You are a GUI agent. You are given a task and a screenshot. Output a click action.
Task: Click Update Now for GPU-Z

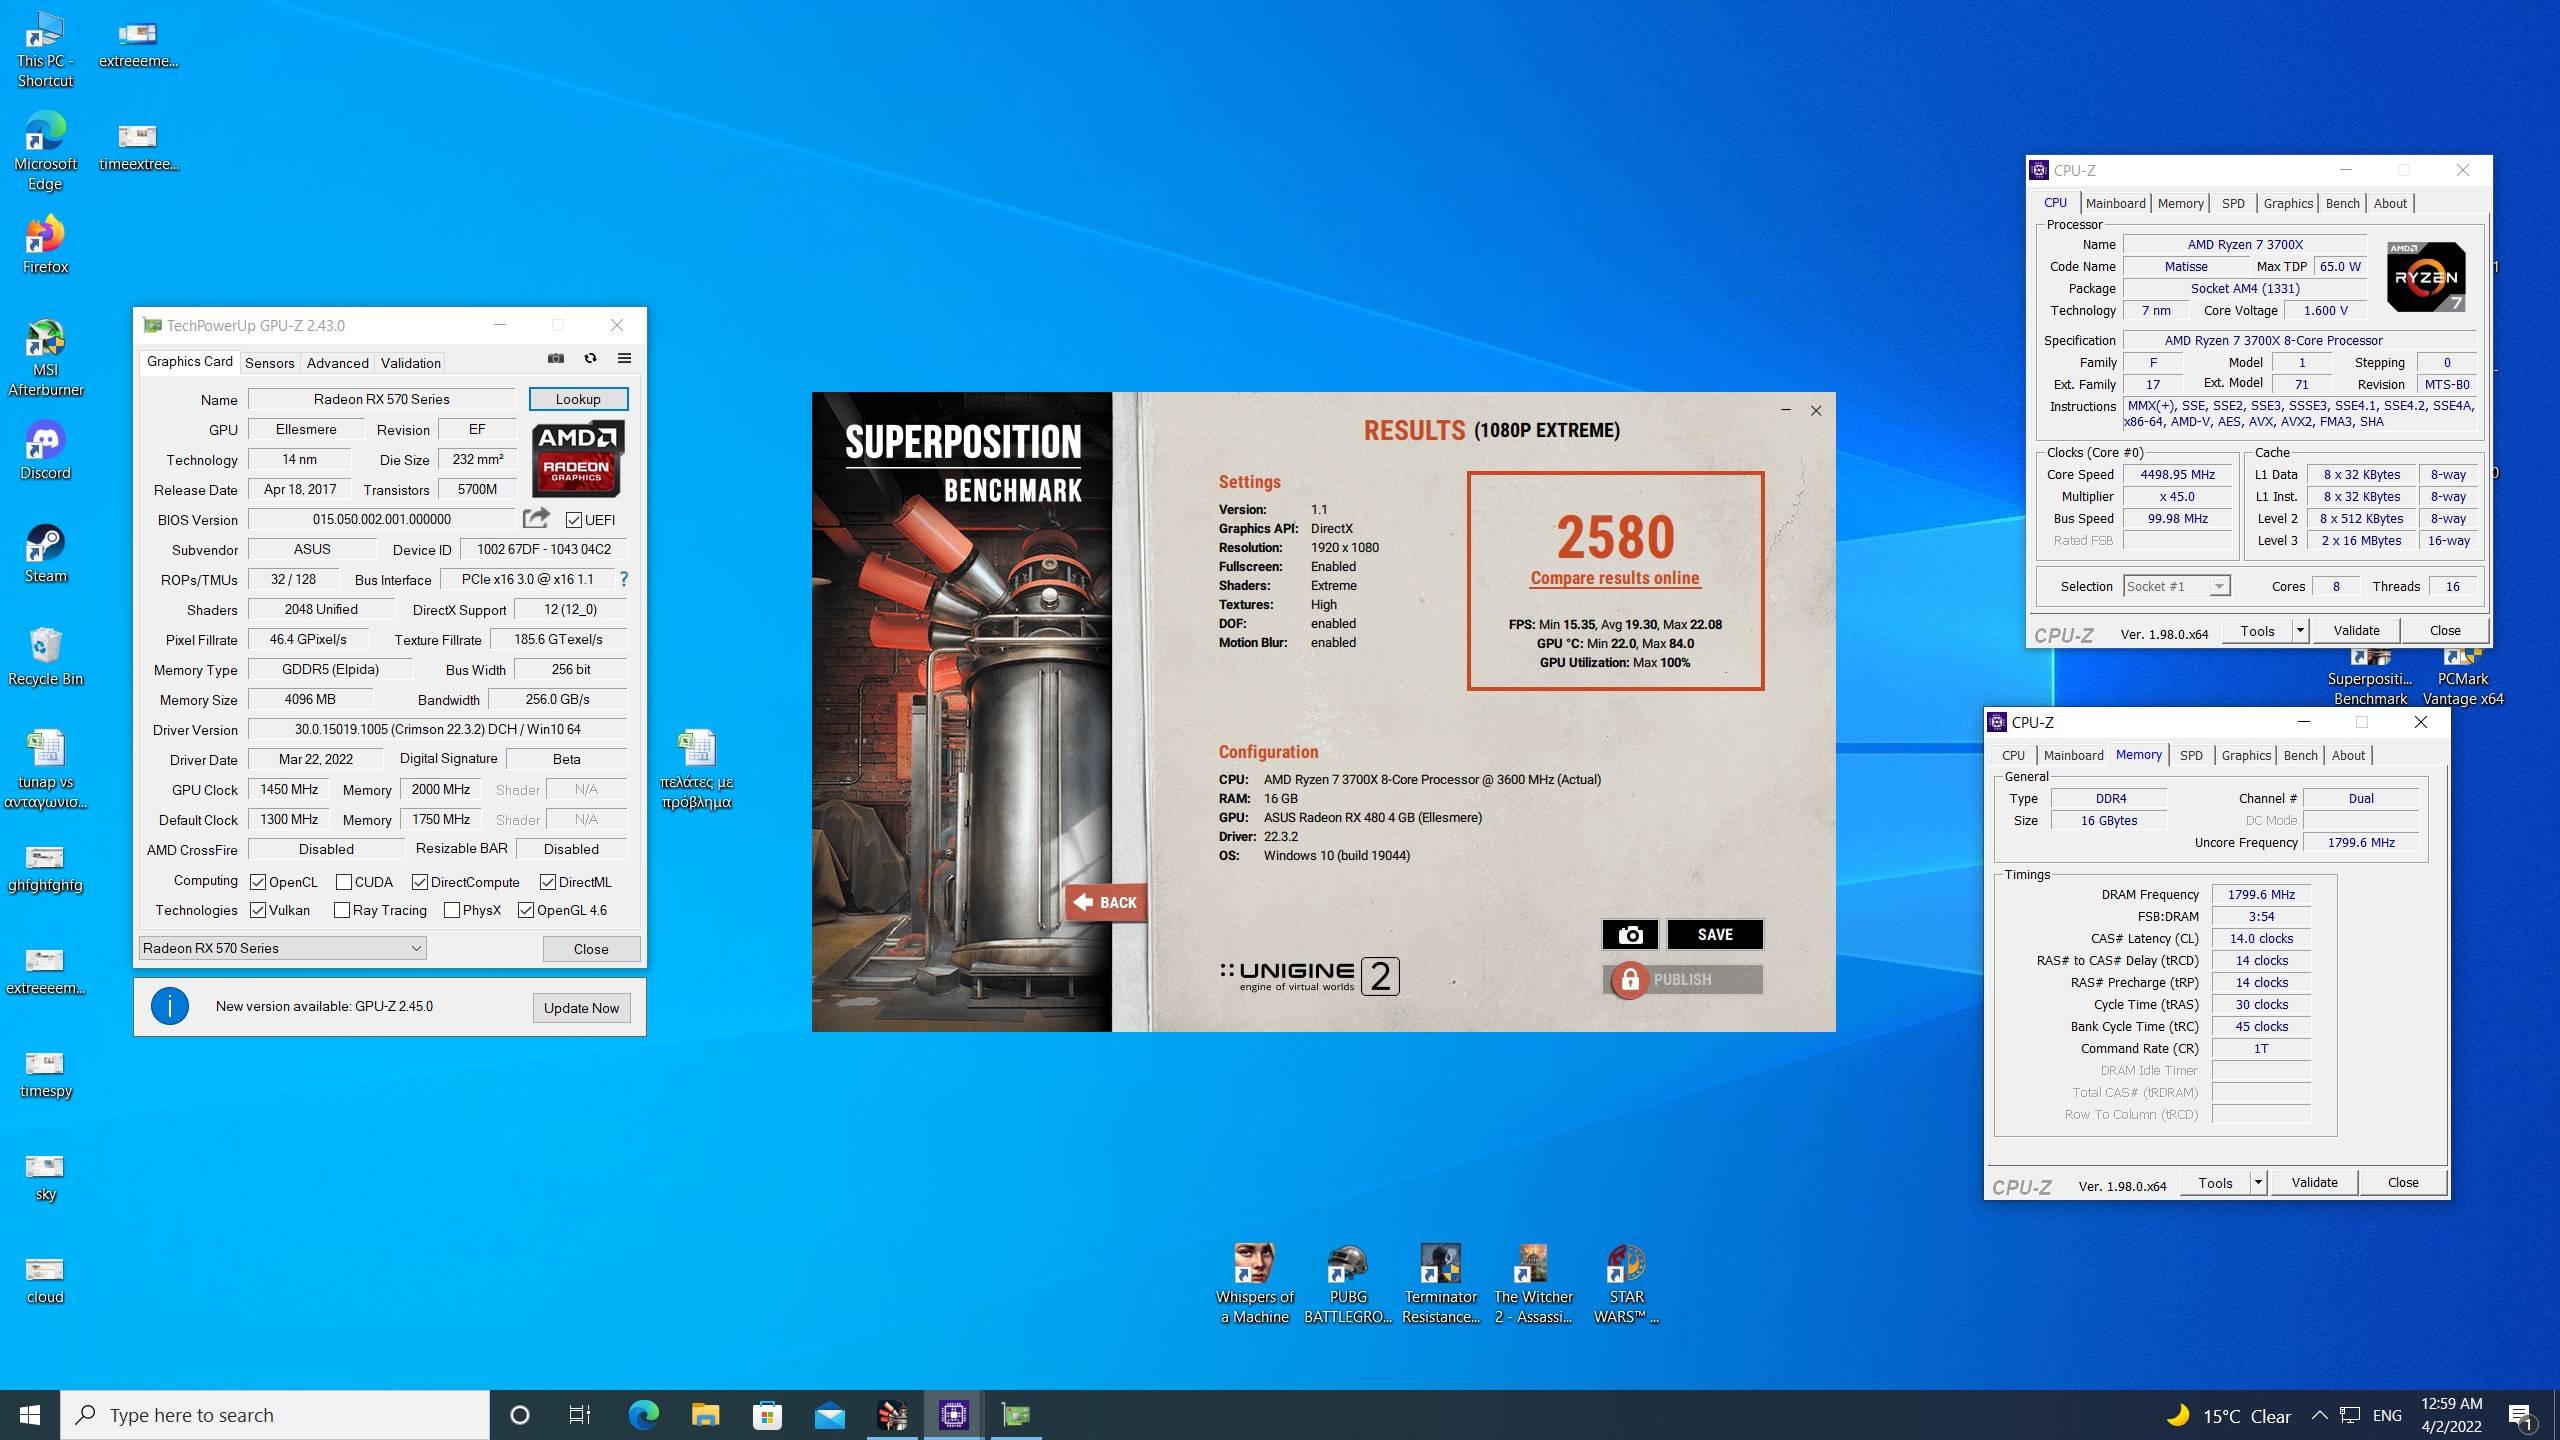point(581,1007)
